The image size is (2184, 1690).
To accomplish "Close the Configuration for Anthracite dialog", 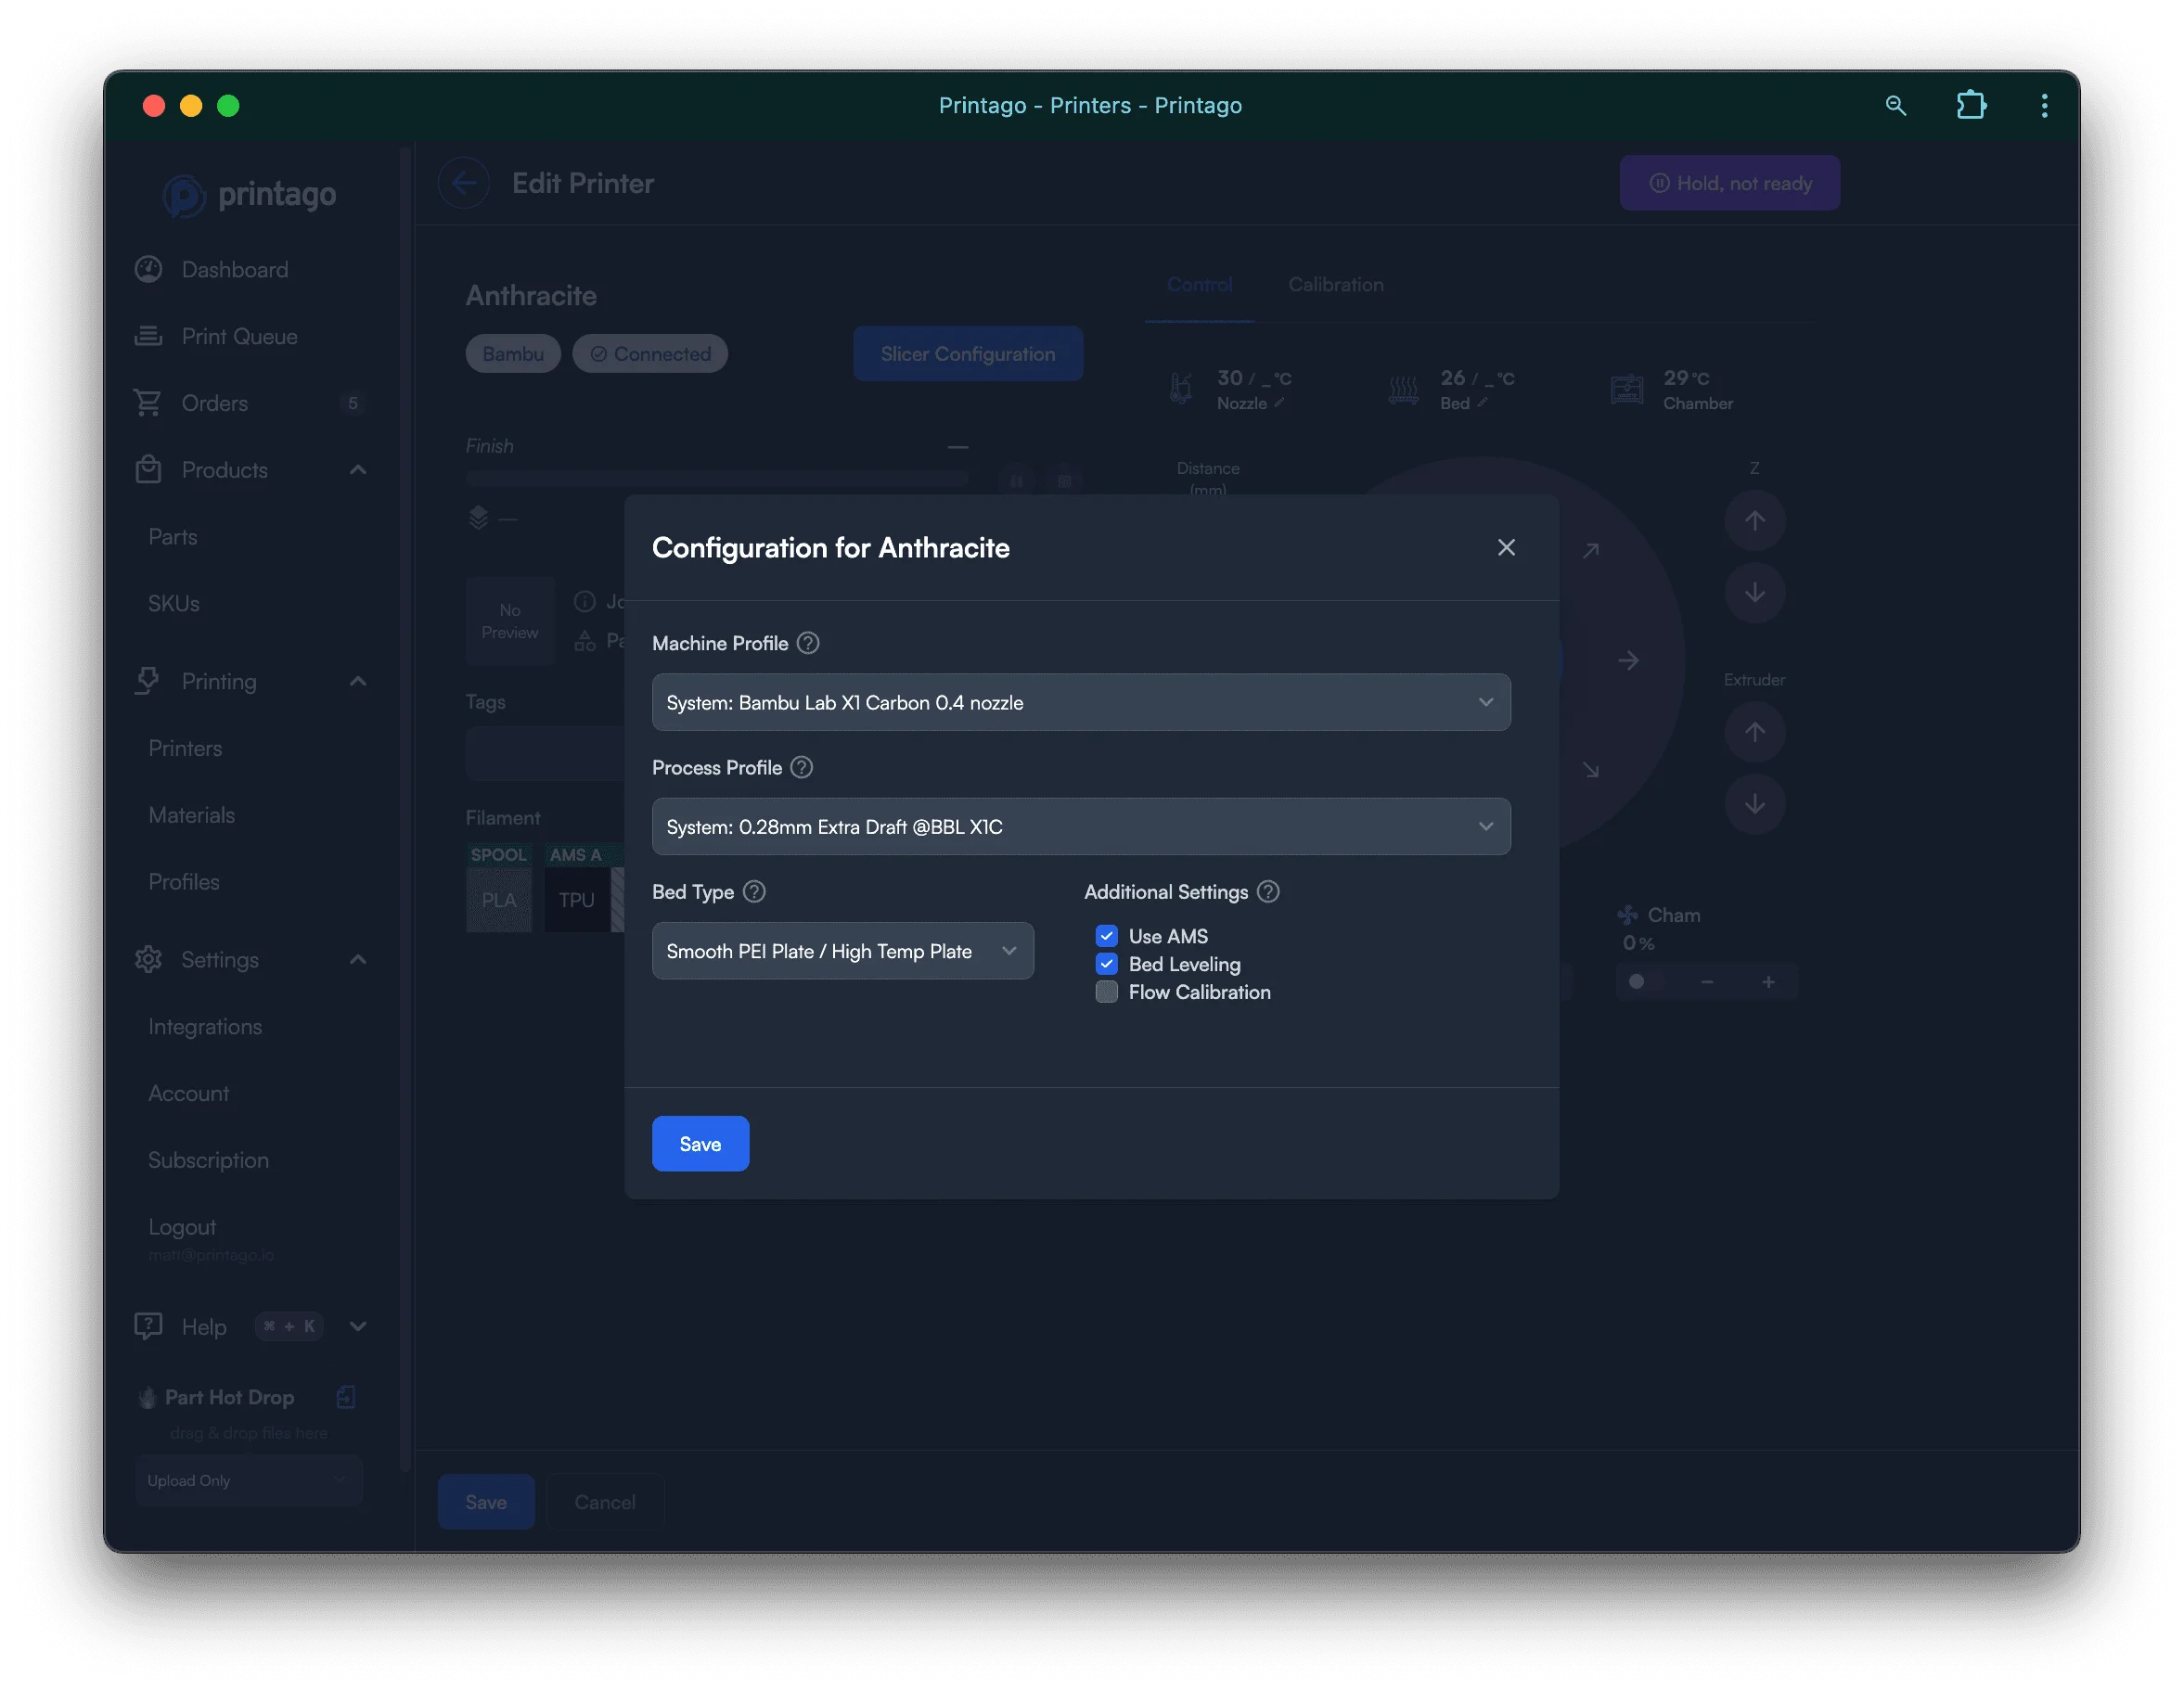I will (1506, 547).
